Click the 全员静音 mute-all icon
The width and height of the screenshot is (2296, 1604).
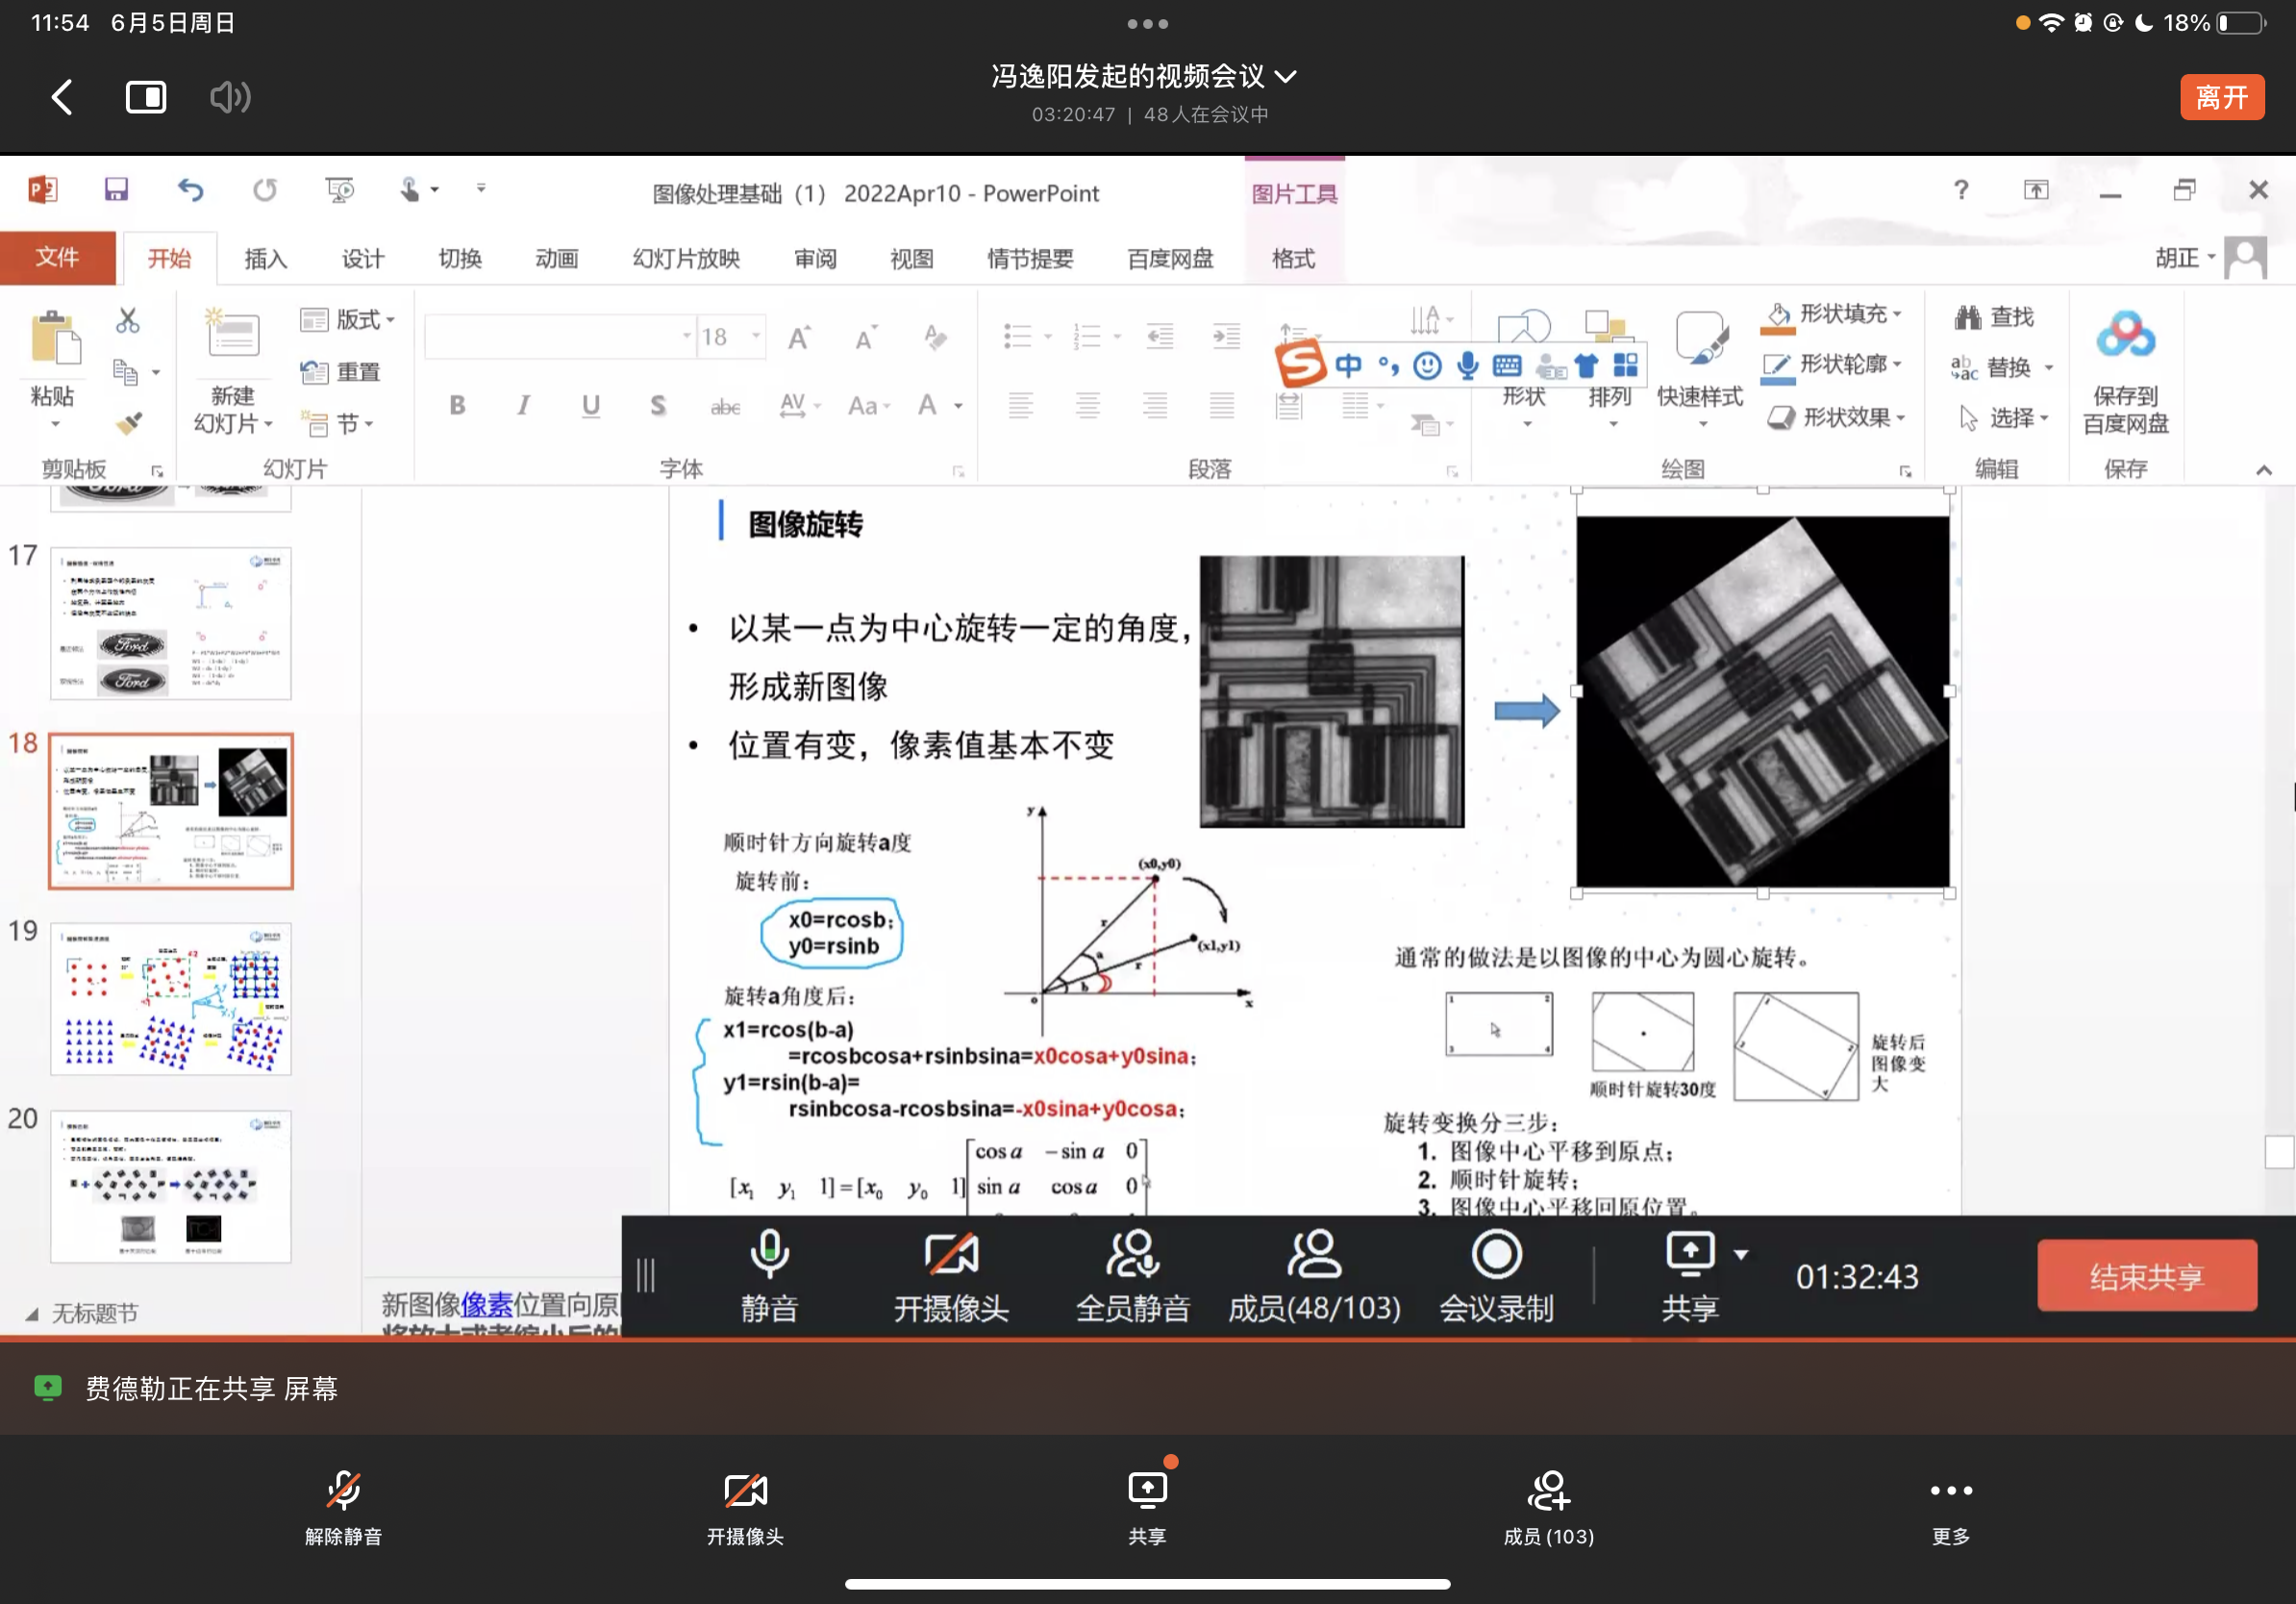(x=1132, y=1255)
